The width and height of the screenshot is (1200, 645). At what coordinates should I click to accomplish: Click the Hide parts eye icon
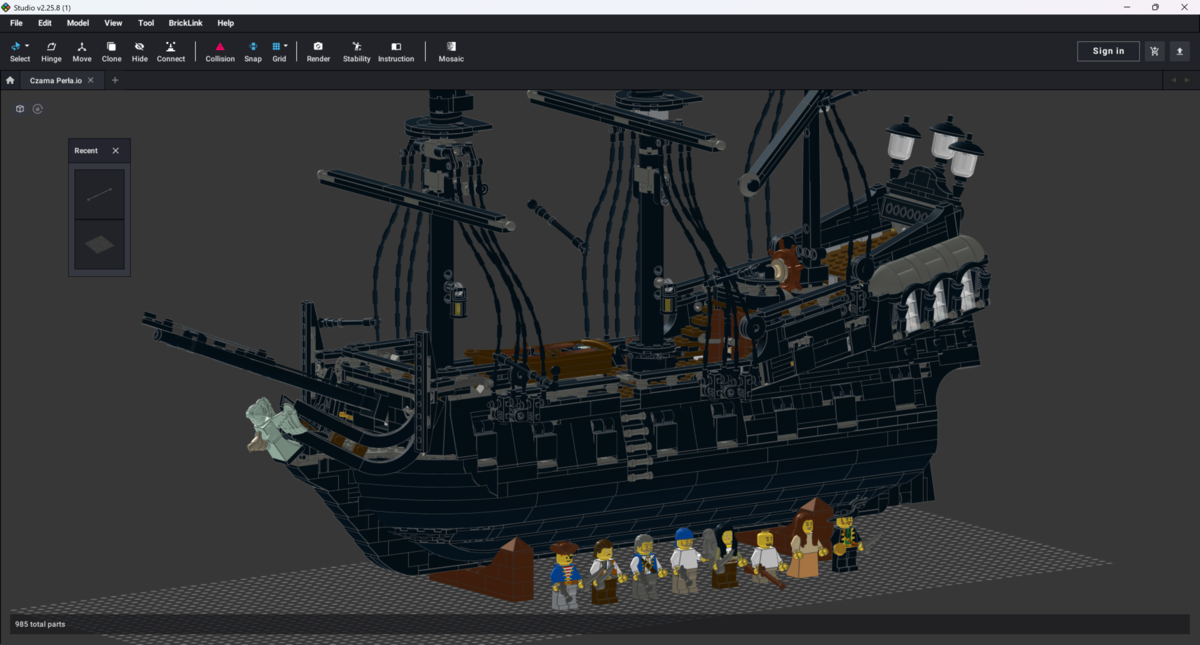tap(139, 52)
